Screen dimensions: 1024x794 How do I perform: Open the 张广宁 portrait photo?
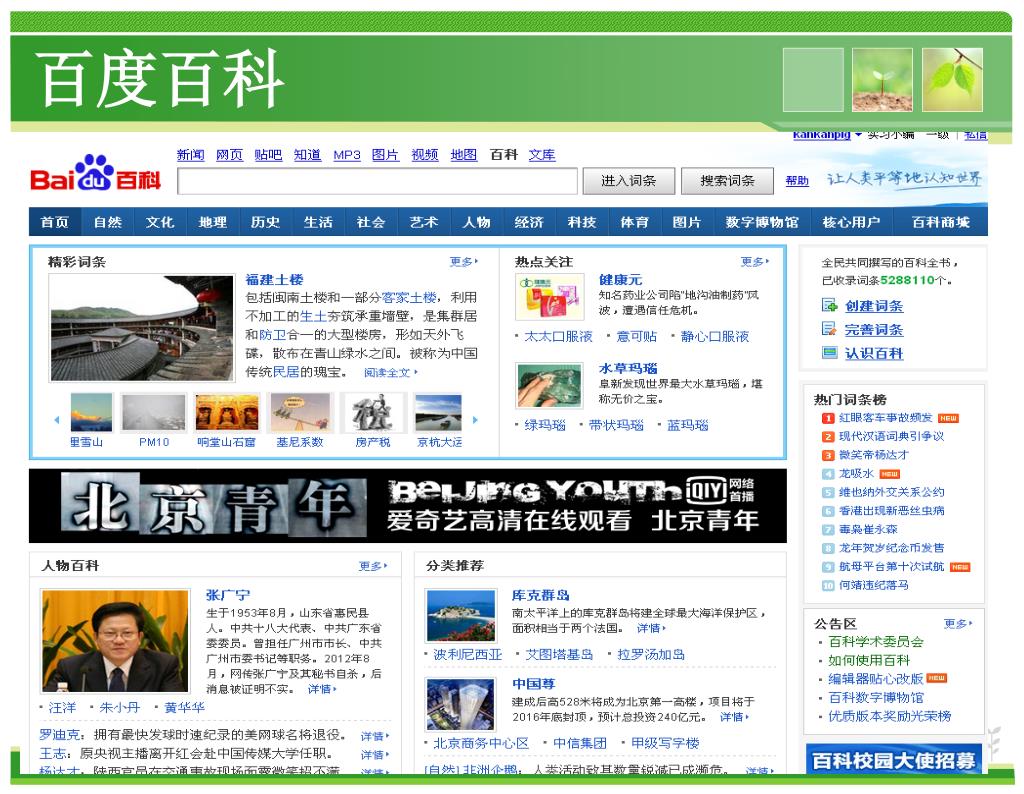(x=115, y=641)
